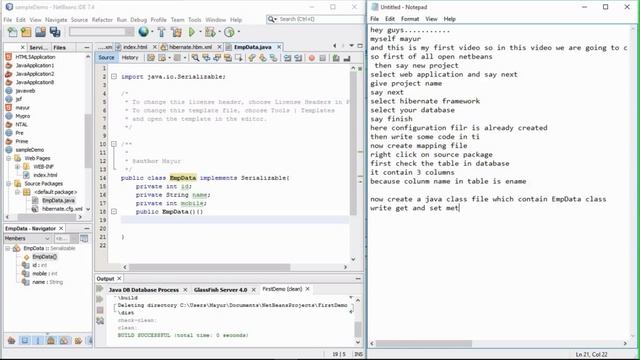Click the Debug Project toolbar icon
Screen dimensions: 640x360
(x=210, y=32)
